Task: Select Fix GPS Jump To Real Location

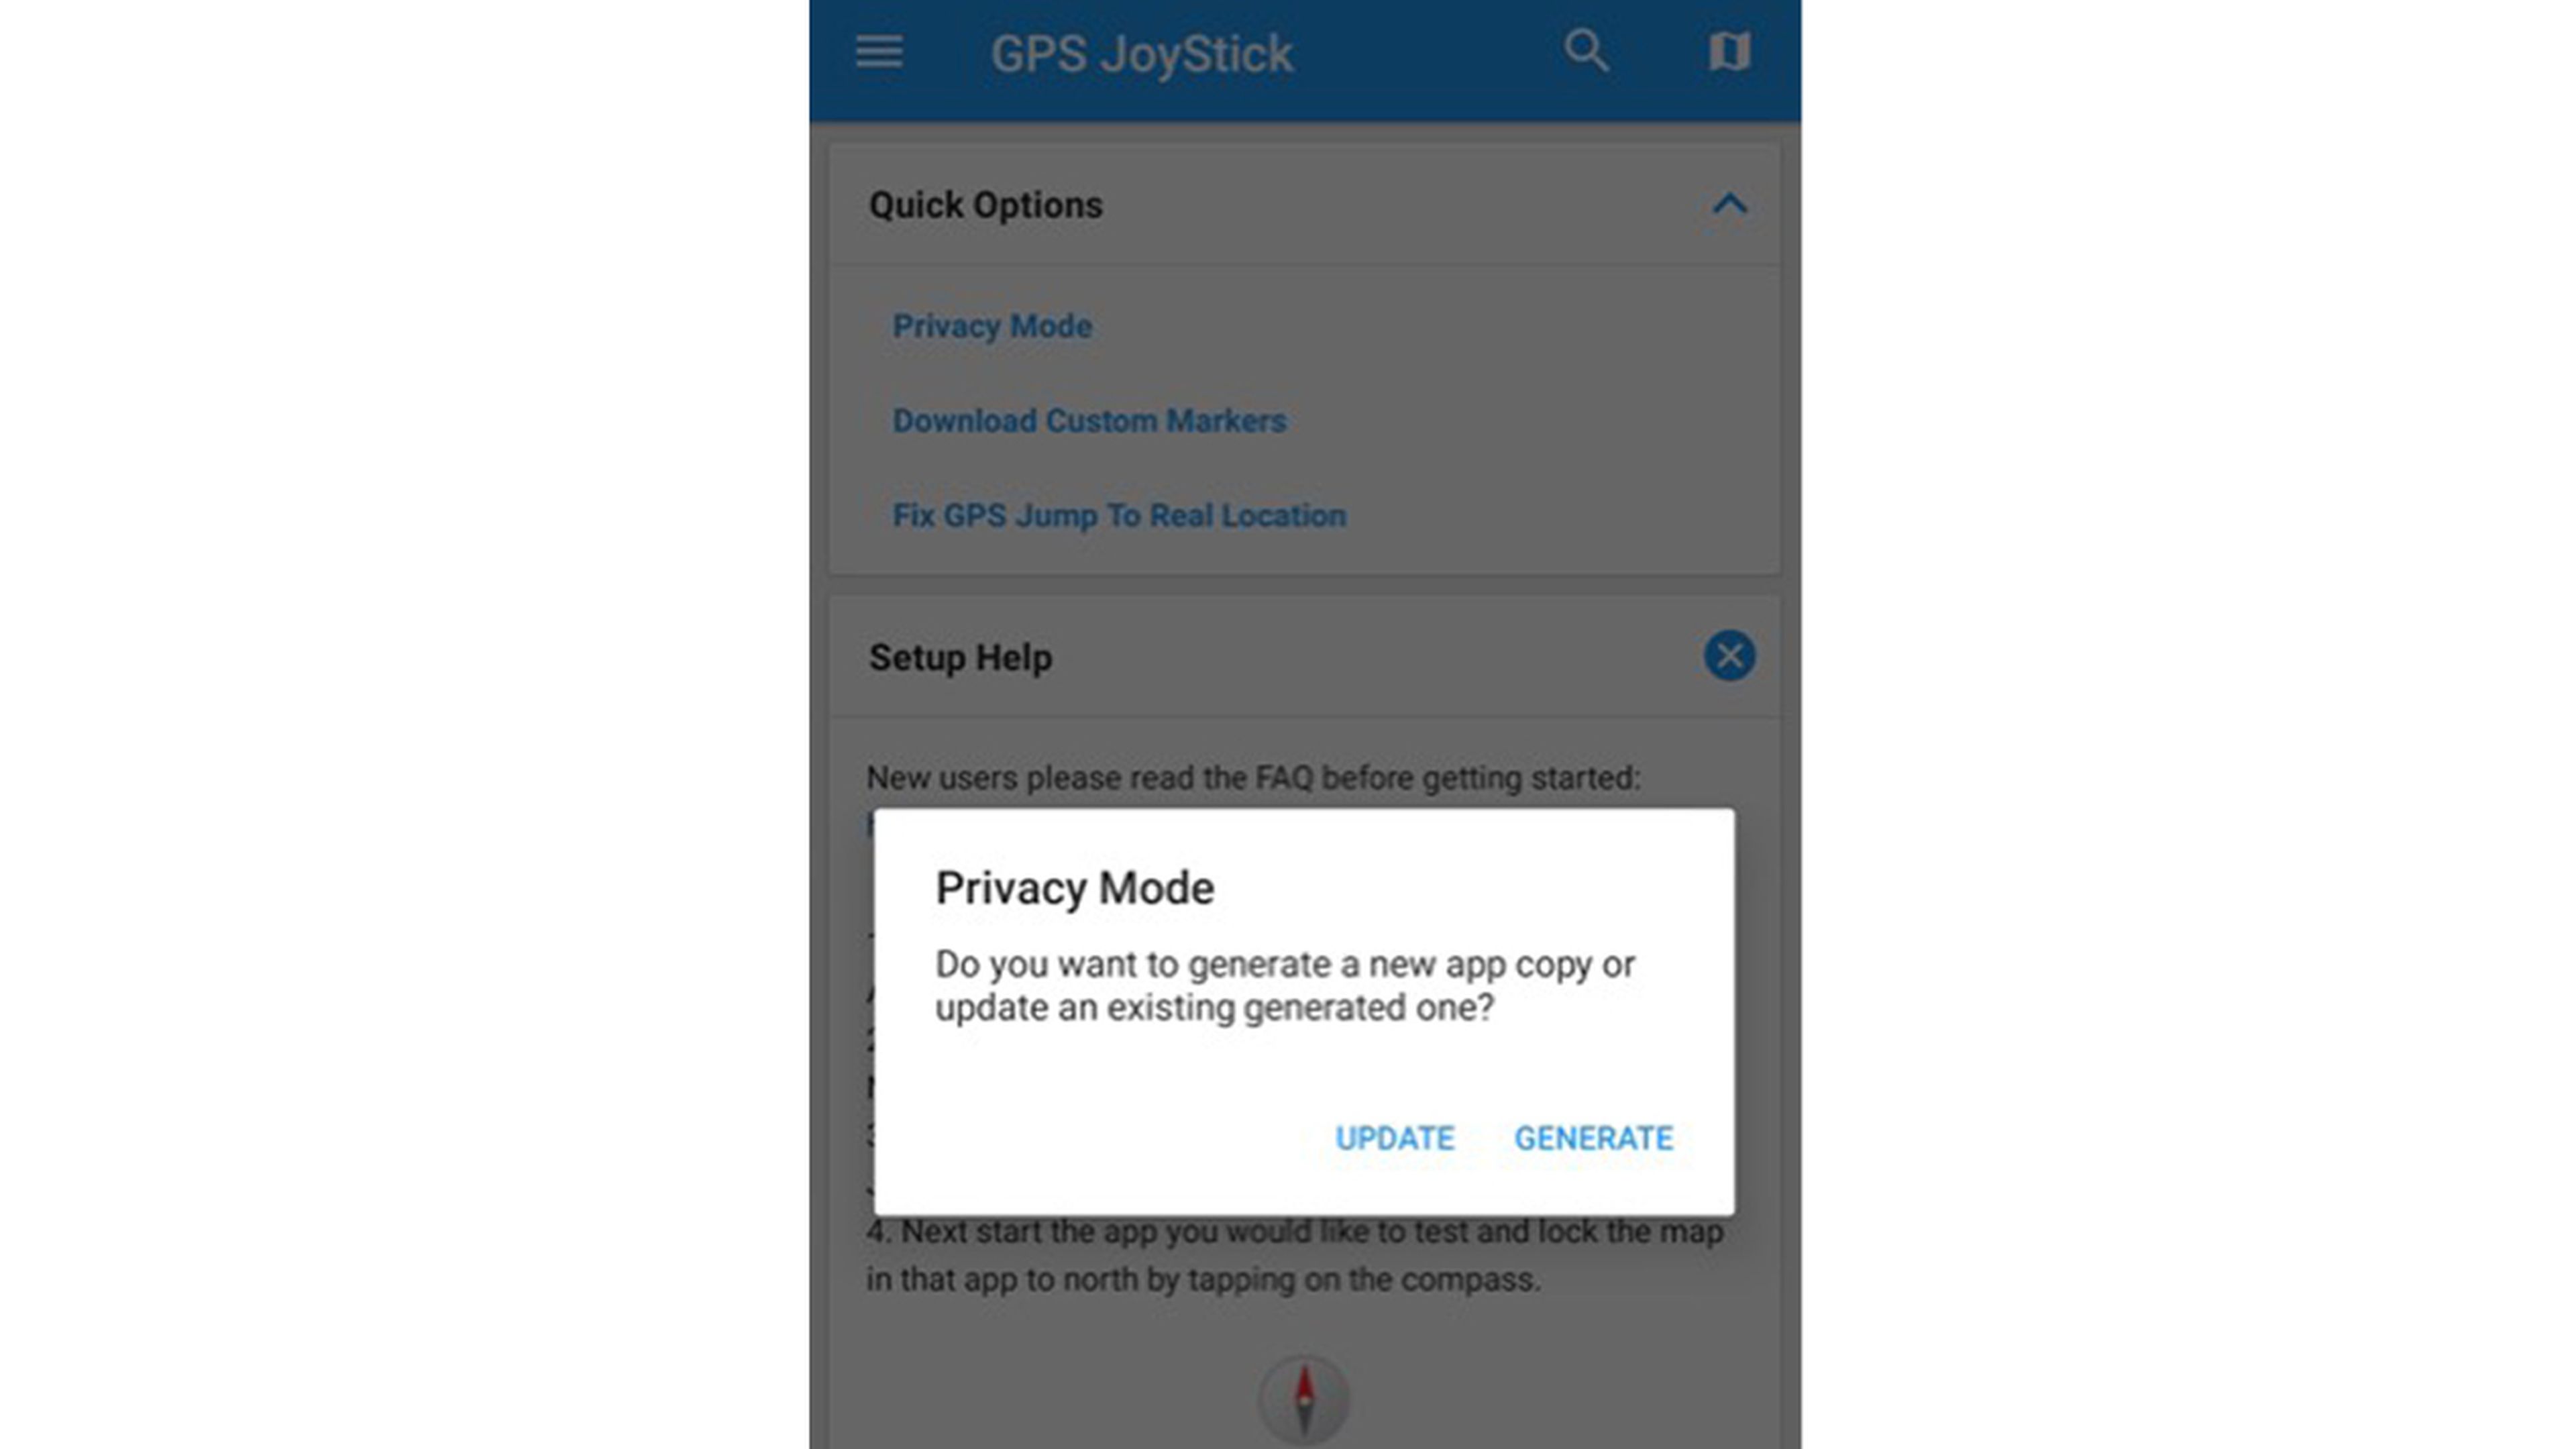Action: pyautogui.click(x=1118, y=515)
